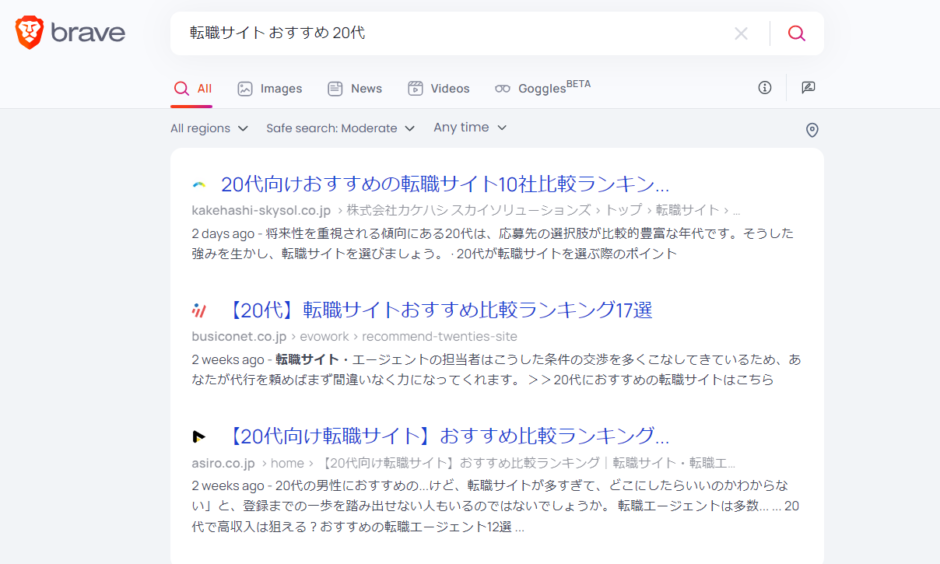Open the info circle icon
Image resolution: width=940 pixels, height=564 pixels.
coord(764,88)
